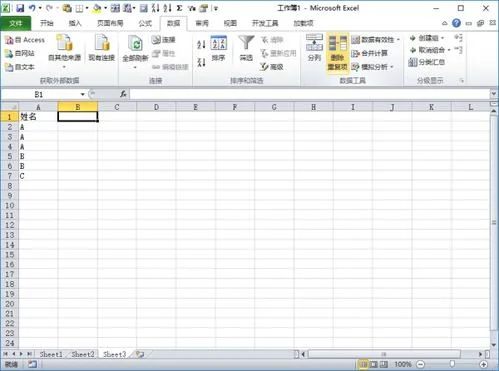Image resolution: width=499 pixels, height=371 pixels.
Task: Click the blue Help question mark icon
Action: (456, 23)
